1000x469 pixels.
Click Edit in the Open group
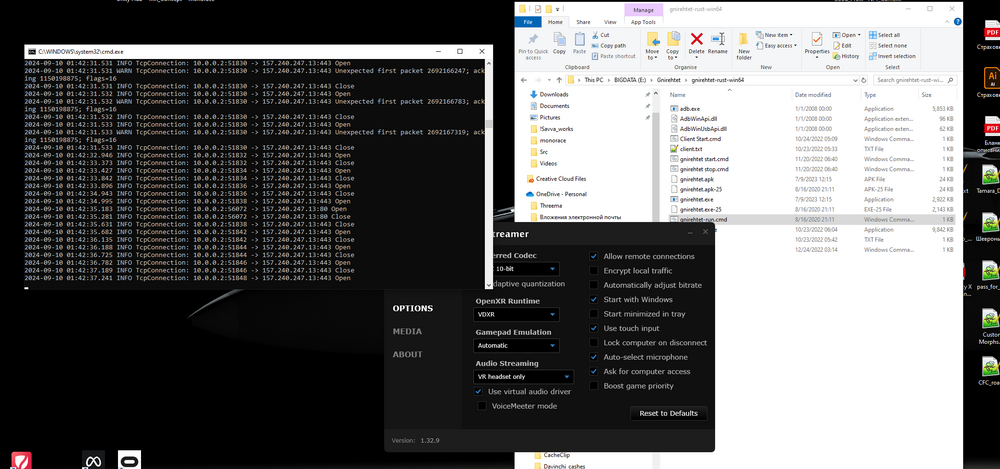(x=842, y=46)
